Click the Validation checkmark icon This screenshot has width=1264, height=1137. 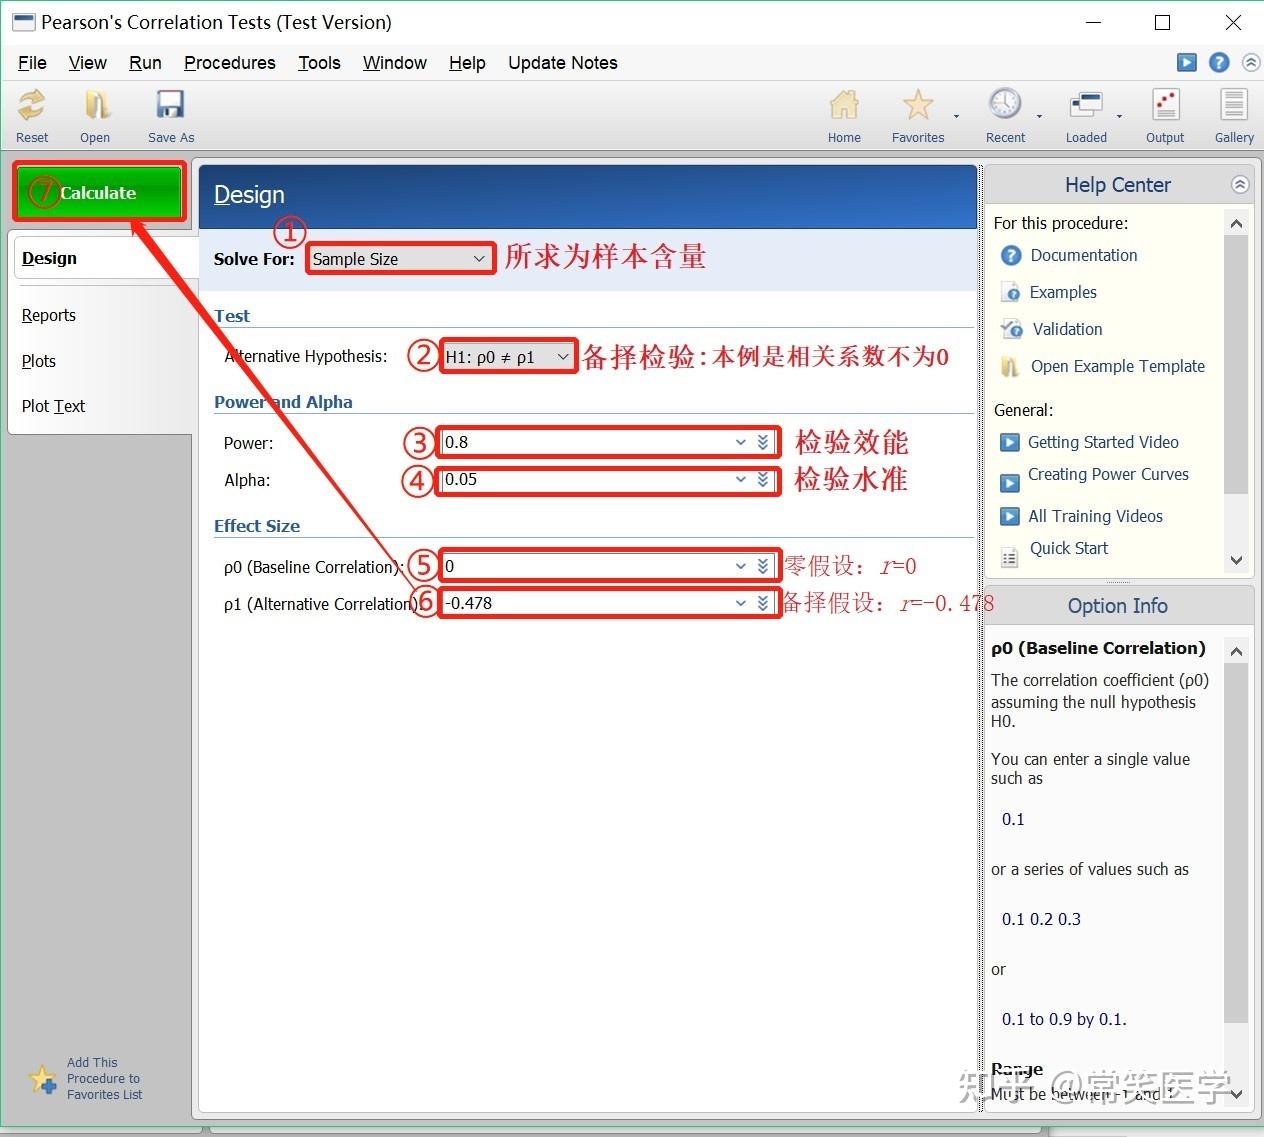pyautogui.click(x=1011, y=329)
